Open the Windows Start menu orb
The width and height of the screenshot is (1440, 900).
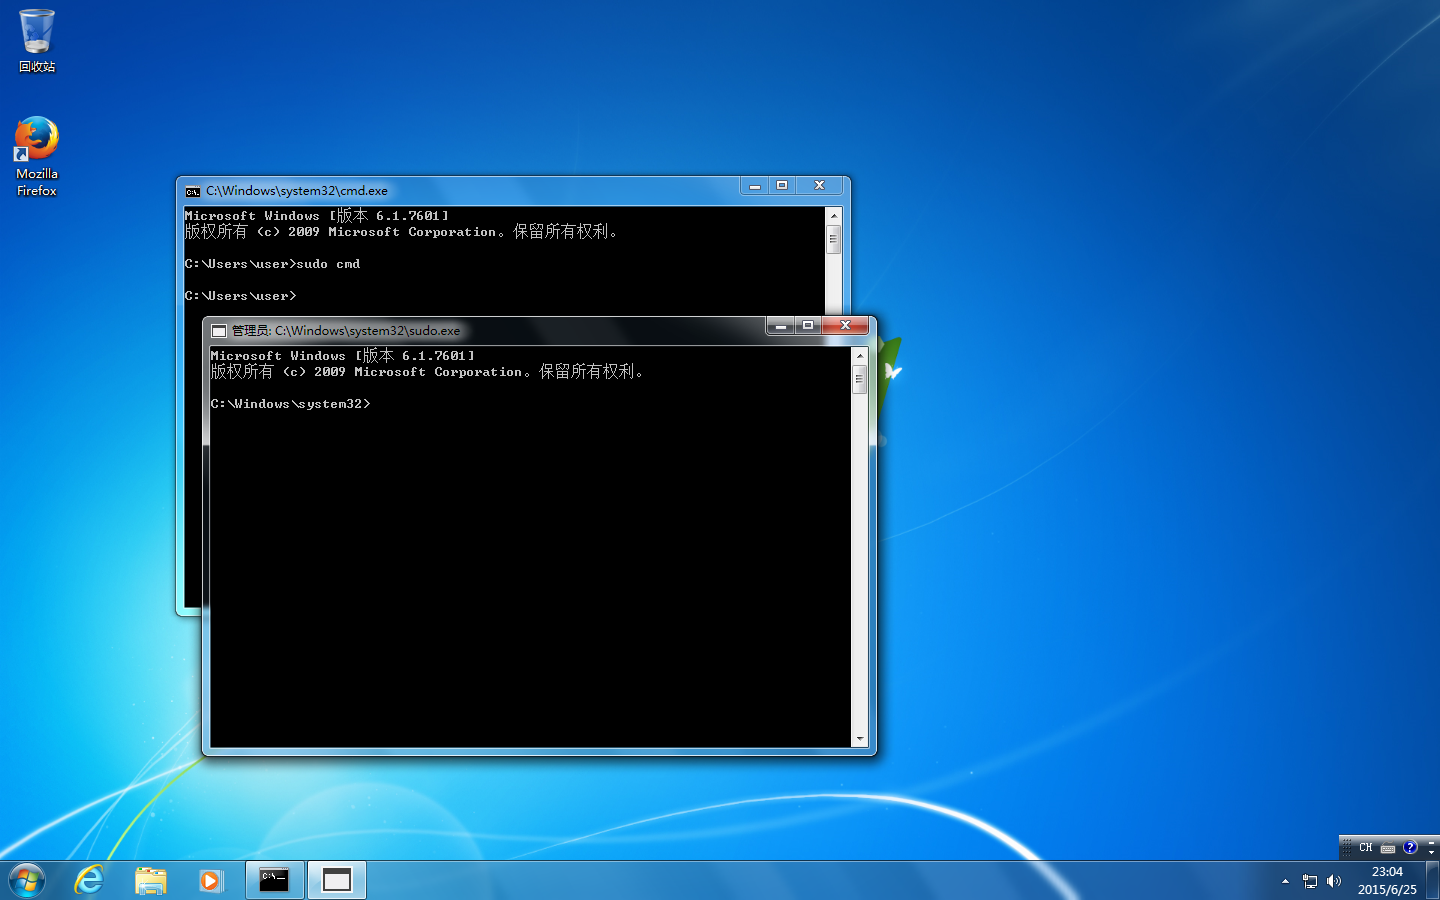point(27,880)
